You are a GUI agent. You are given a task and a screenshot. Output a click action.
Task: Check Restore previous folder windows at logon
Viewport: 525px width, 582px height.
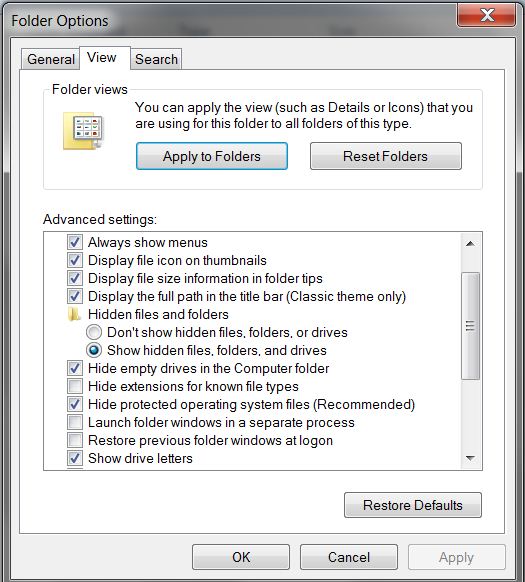click(75, 440)
